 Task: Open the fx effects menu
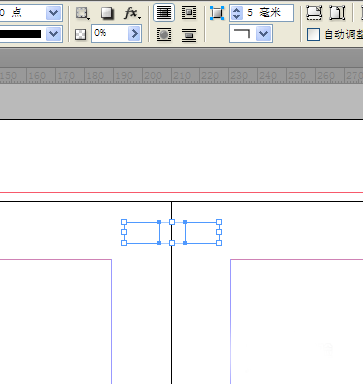point(132,13)
